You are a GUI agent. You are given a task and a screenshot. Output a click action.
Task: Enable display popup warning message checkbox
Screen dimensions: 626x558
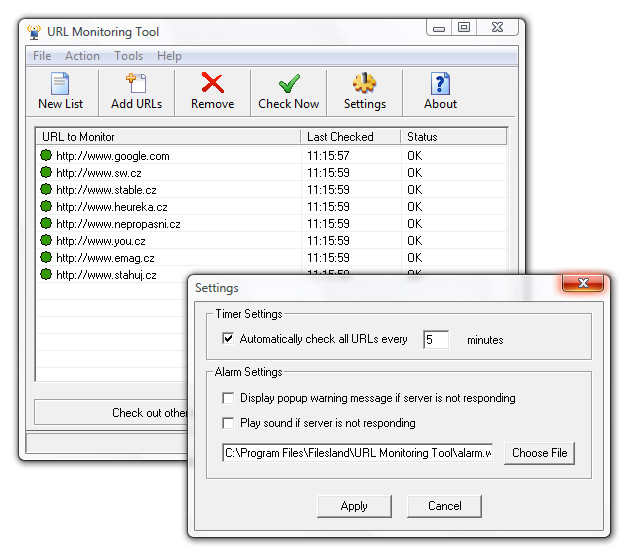(228, 398)
